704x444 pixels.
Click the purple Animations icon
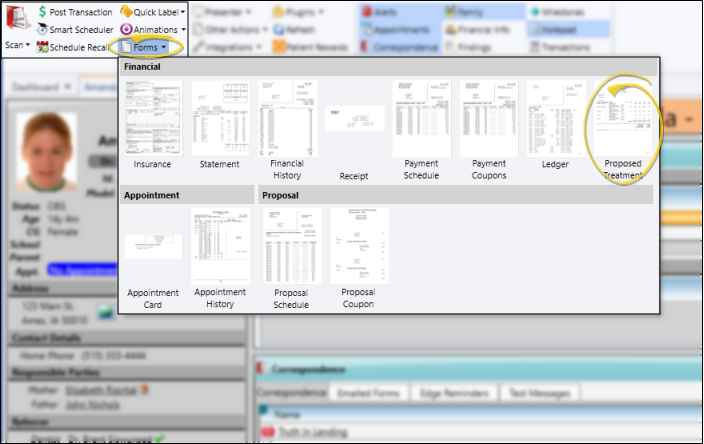coord(126,29)
